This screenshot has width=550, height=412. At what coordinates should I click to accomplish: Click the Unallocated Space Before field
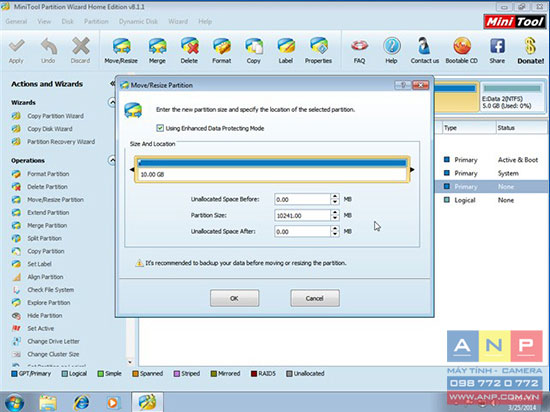[x=302, y=199]
